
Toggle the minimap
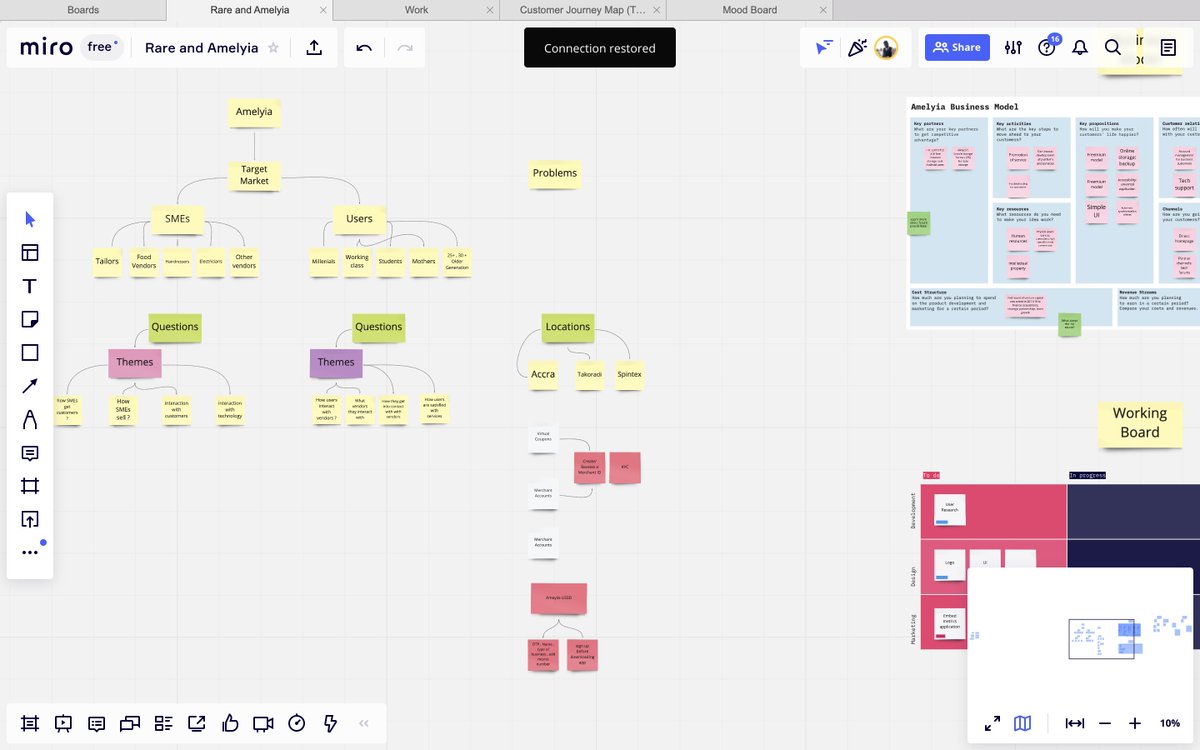[1023, 723]
